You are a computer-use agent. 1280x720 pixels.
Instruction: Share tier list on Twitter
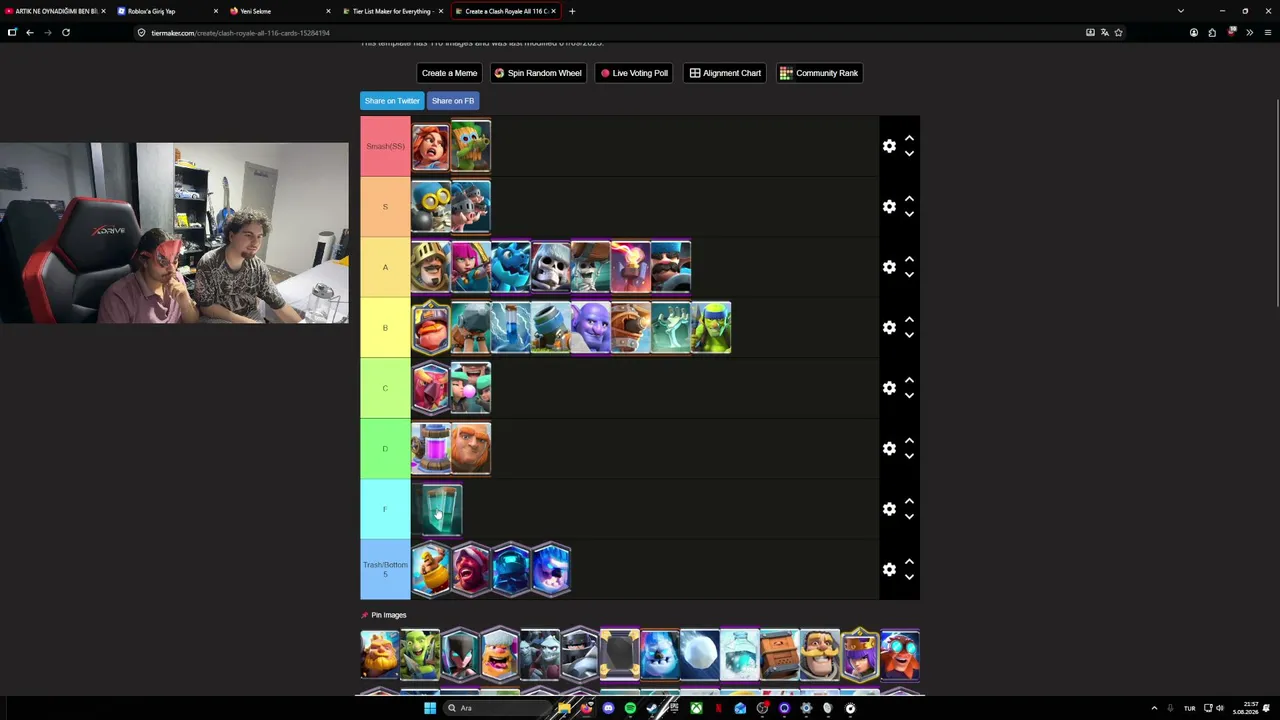coord(392,101)
